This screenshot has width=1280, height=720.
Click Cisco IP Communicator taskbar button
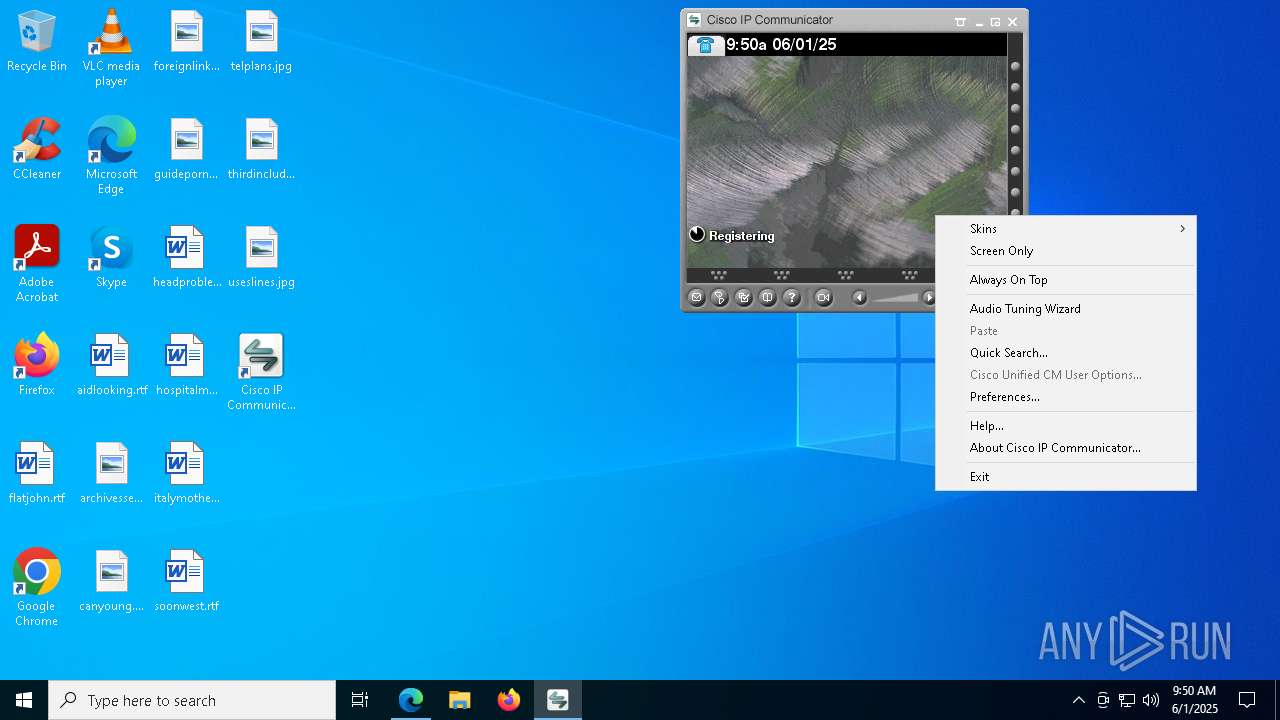[x=557, y=700]
